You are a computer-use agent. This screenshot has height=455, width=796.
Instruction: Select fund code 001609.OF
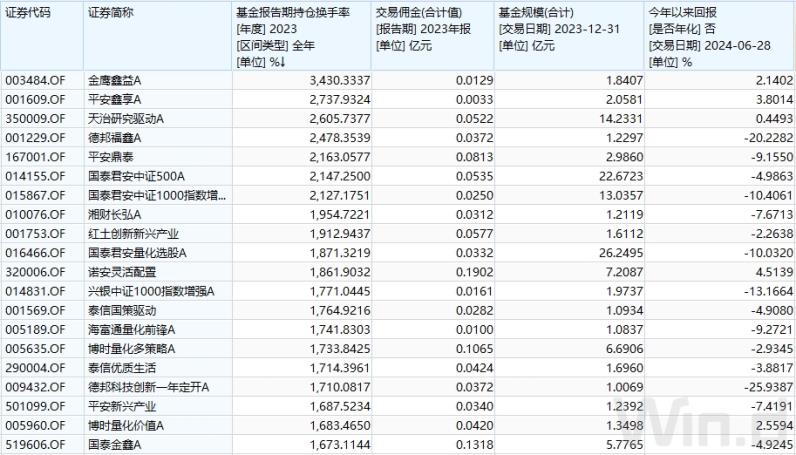(36, 100)
